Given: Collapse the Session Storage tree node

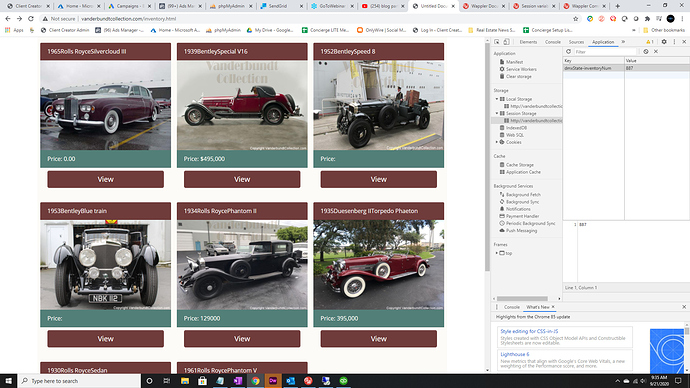Looking at the screenshot, I should tap(497, 113).
